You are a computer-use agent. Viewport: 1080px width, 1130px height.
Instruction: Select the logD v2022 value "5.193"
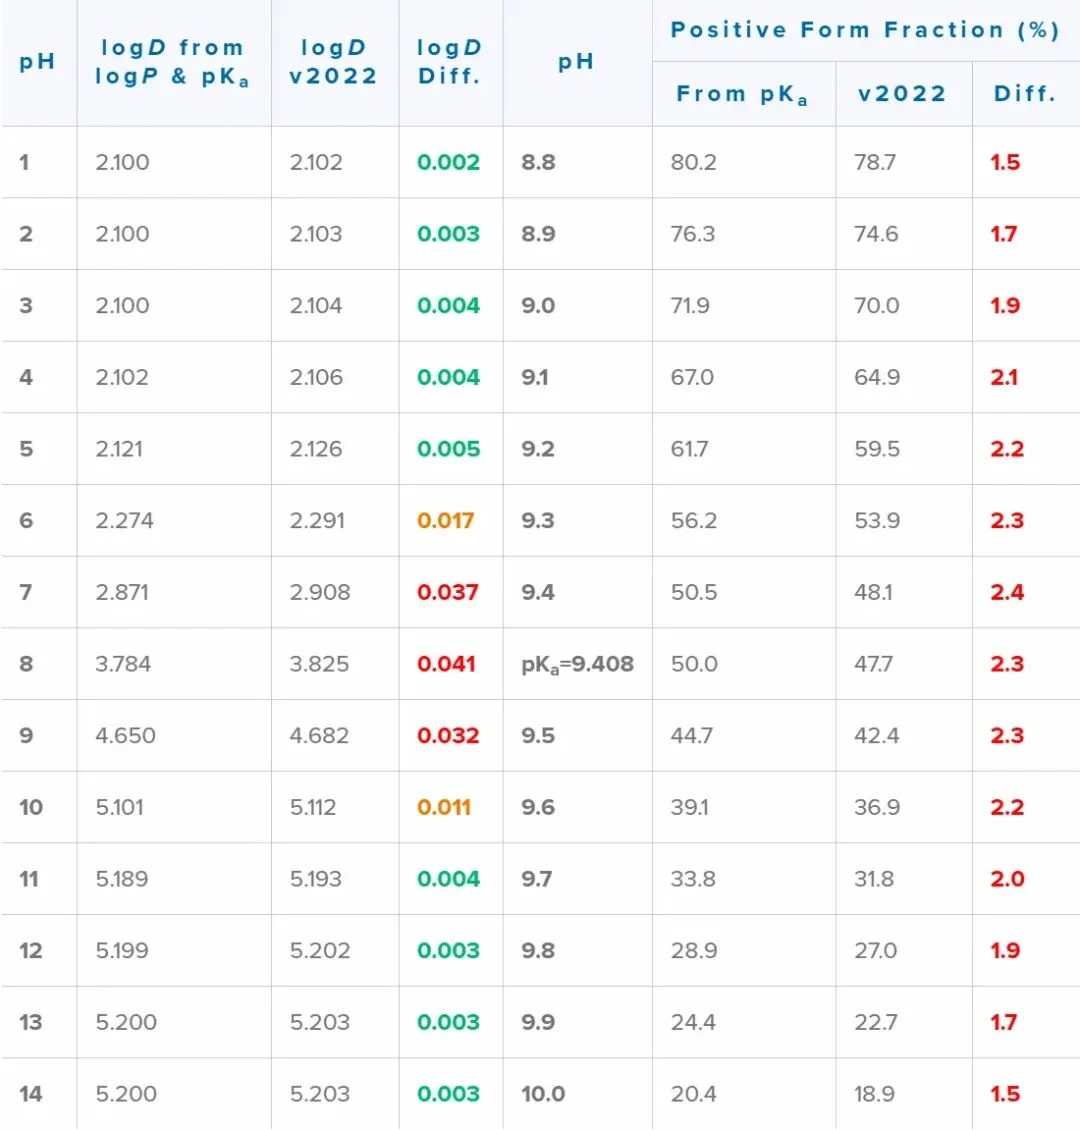pyautogui.click(x=316, y=879)
